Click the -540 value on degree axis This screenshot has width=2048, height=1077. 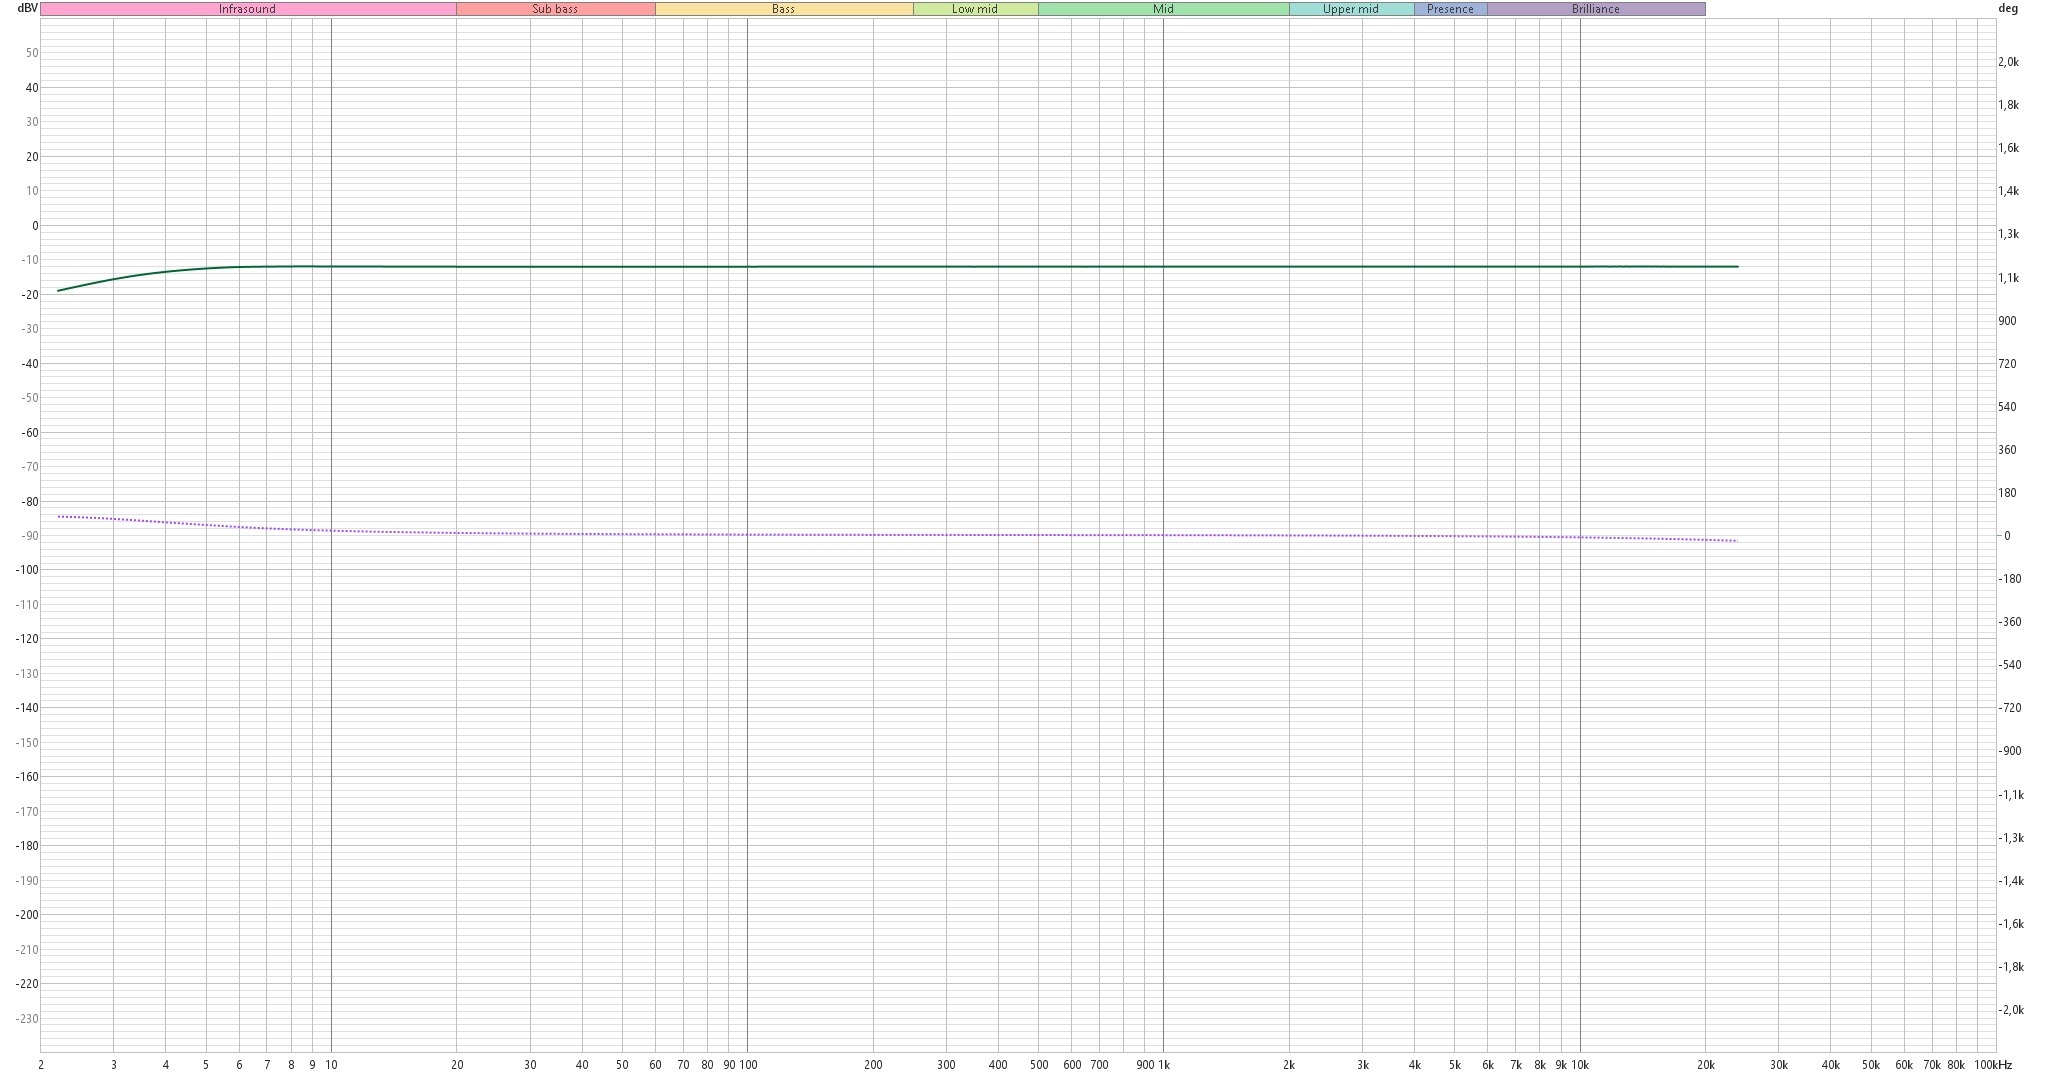(2009, 665)
